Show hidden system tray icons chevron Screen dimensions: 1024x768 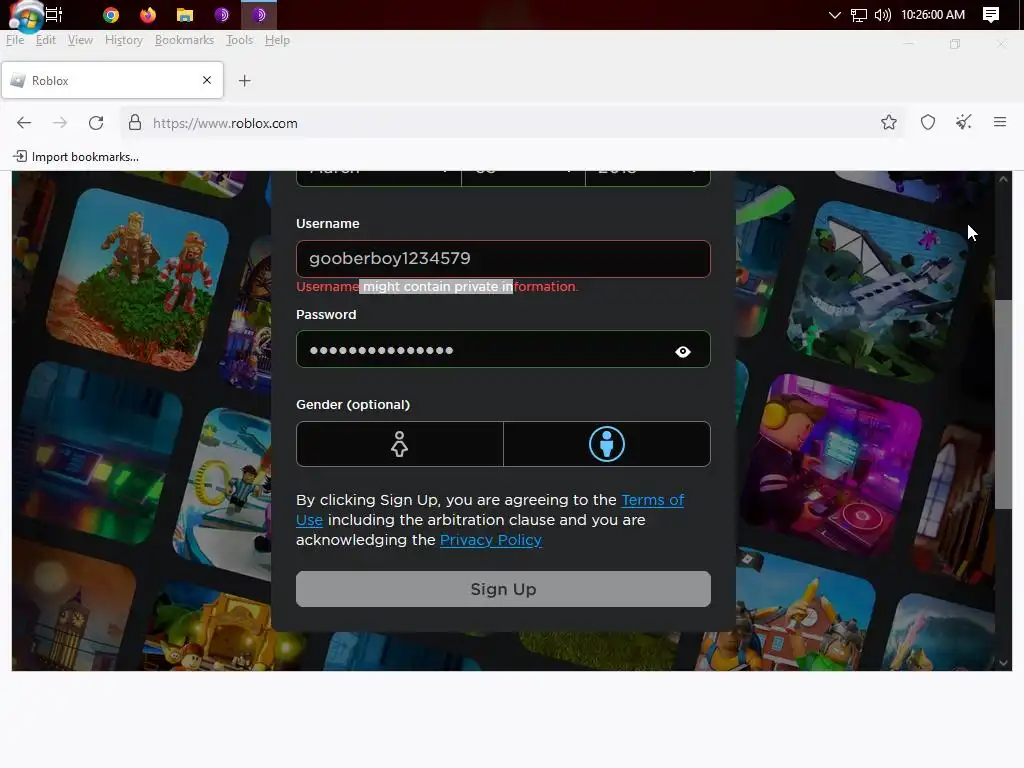(x=834, y=15)
